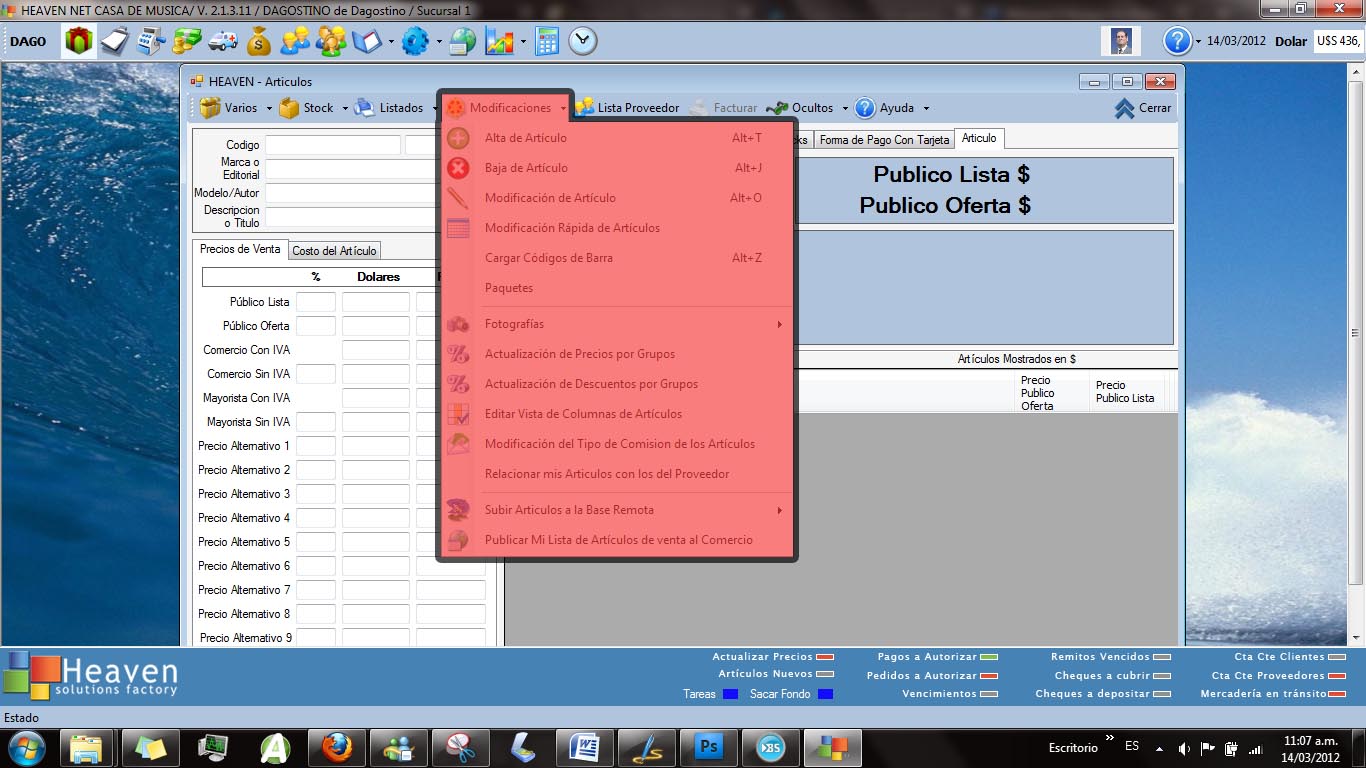Viewport: 1366px width, 768px height.
Task: Switch to Precios de Venta tab
Action: [x=240, y=249]
